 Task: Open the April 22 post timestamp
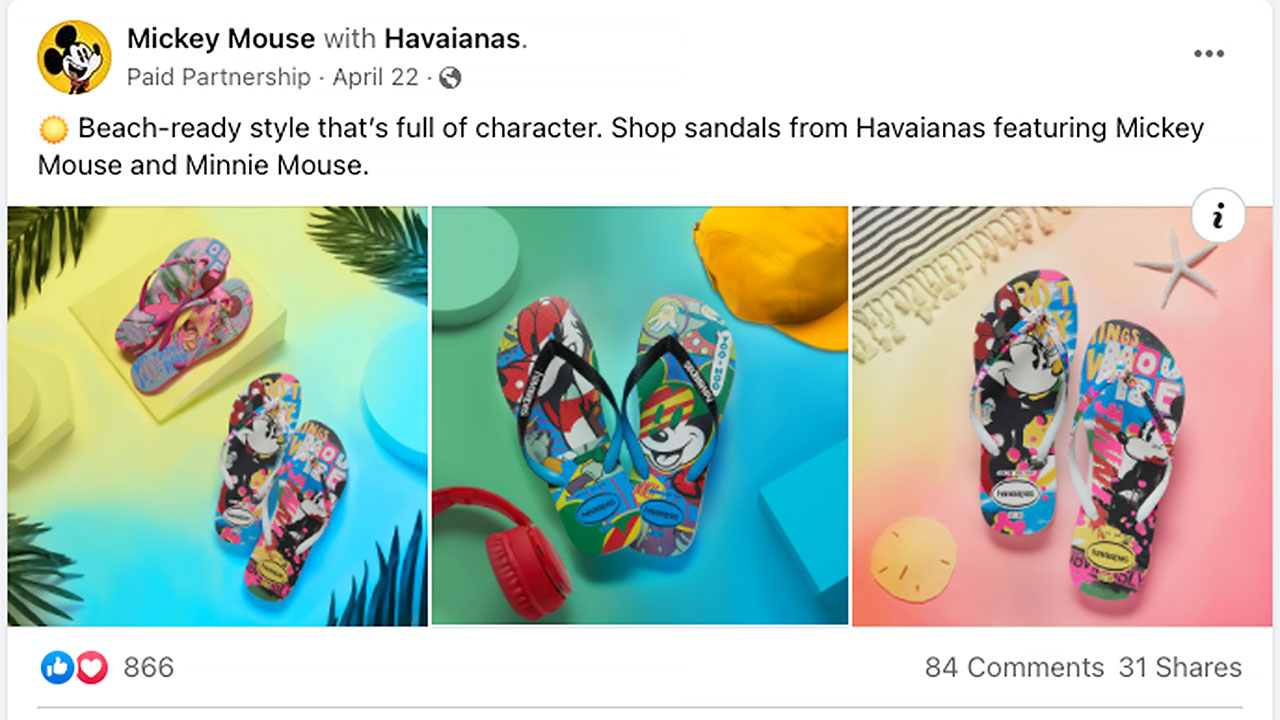coord(377,77)
